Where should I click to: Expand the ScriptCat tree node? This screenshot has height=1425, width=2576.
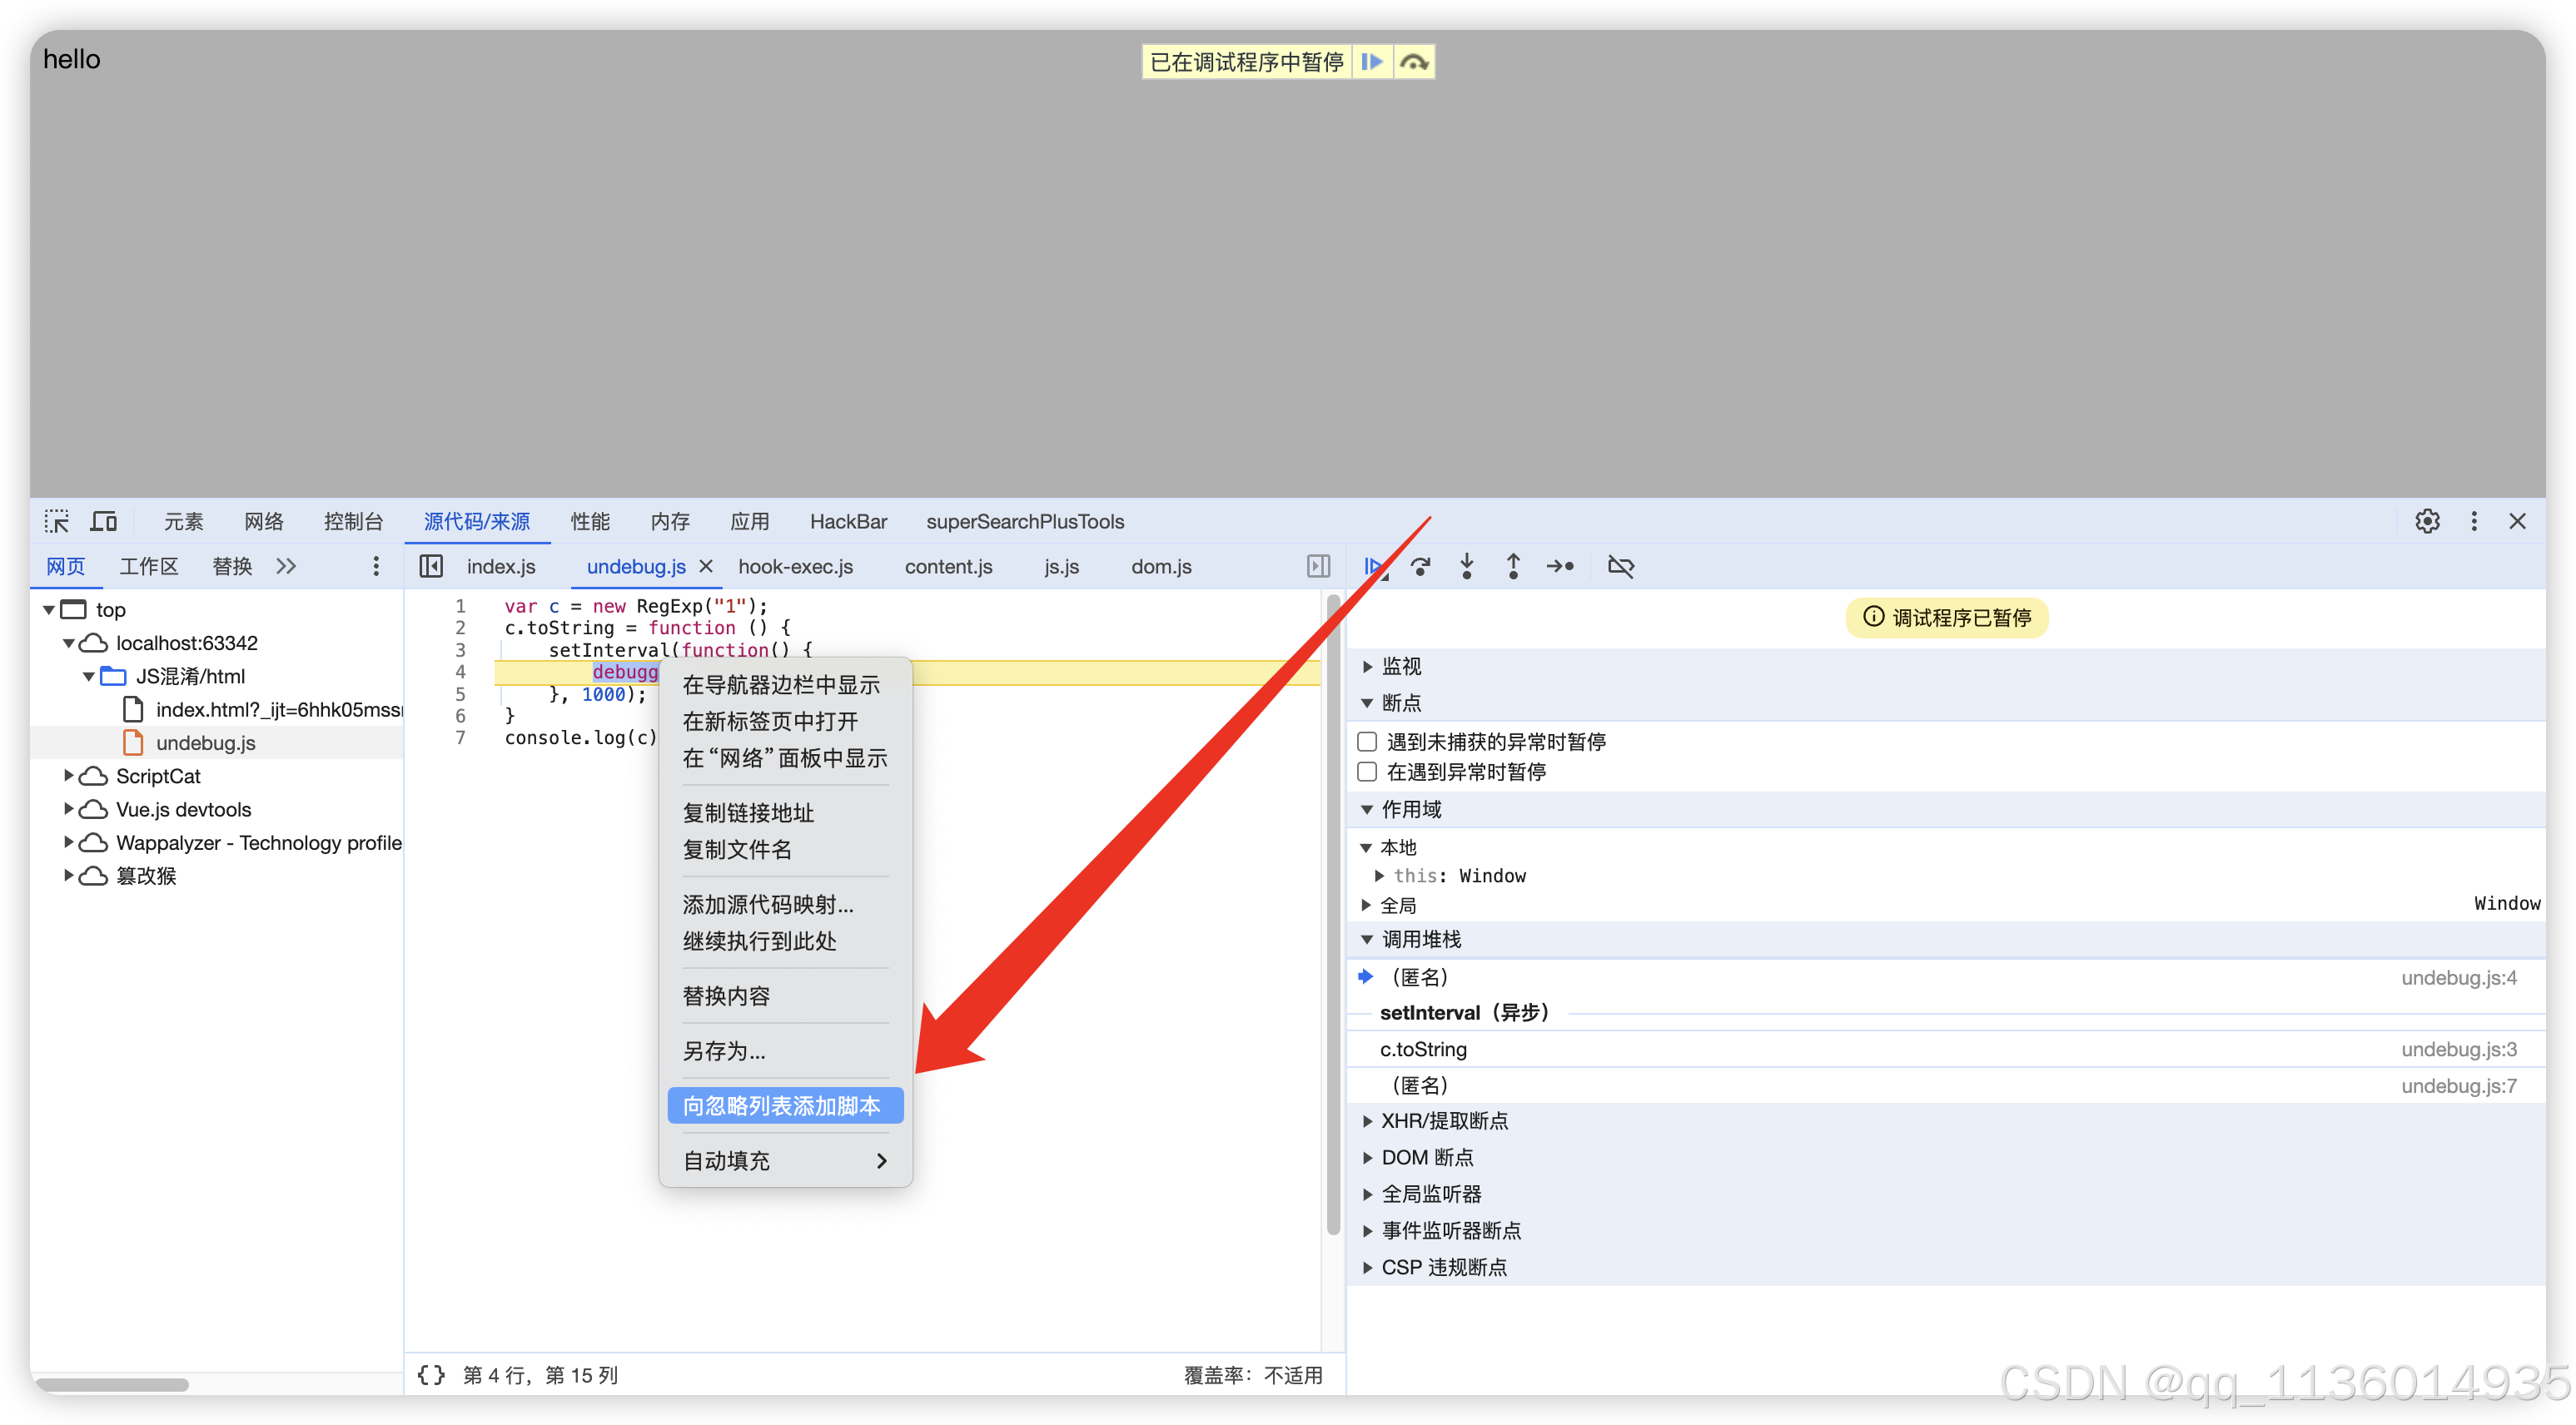tap(69, 776)
